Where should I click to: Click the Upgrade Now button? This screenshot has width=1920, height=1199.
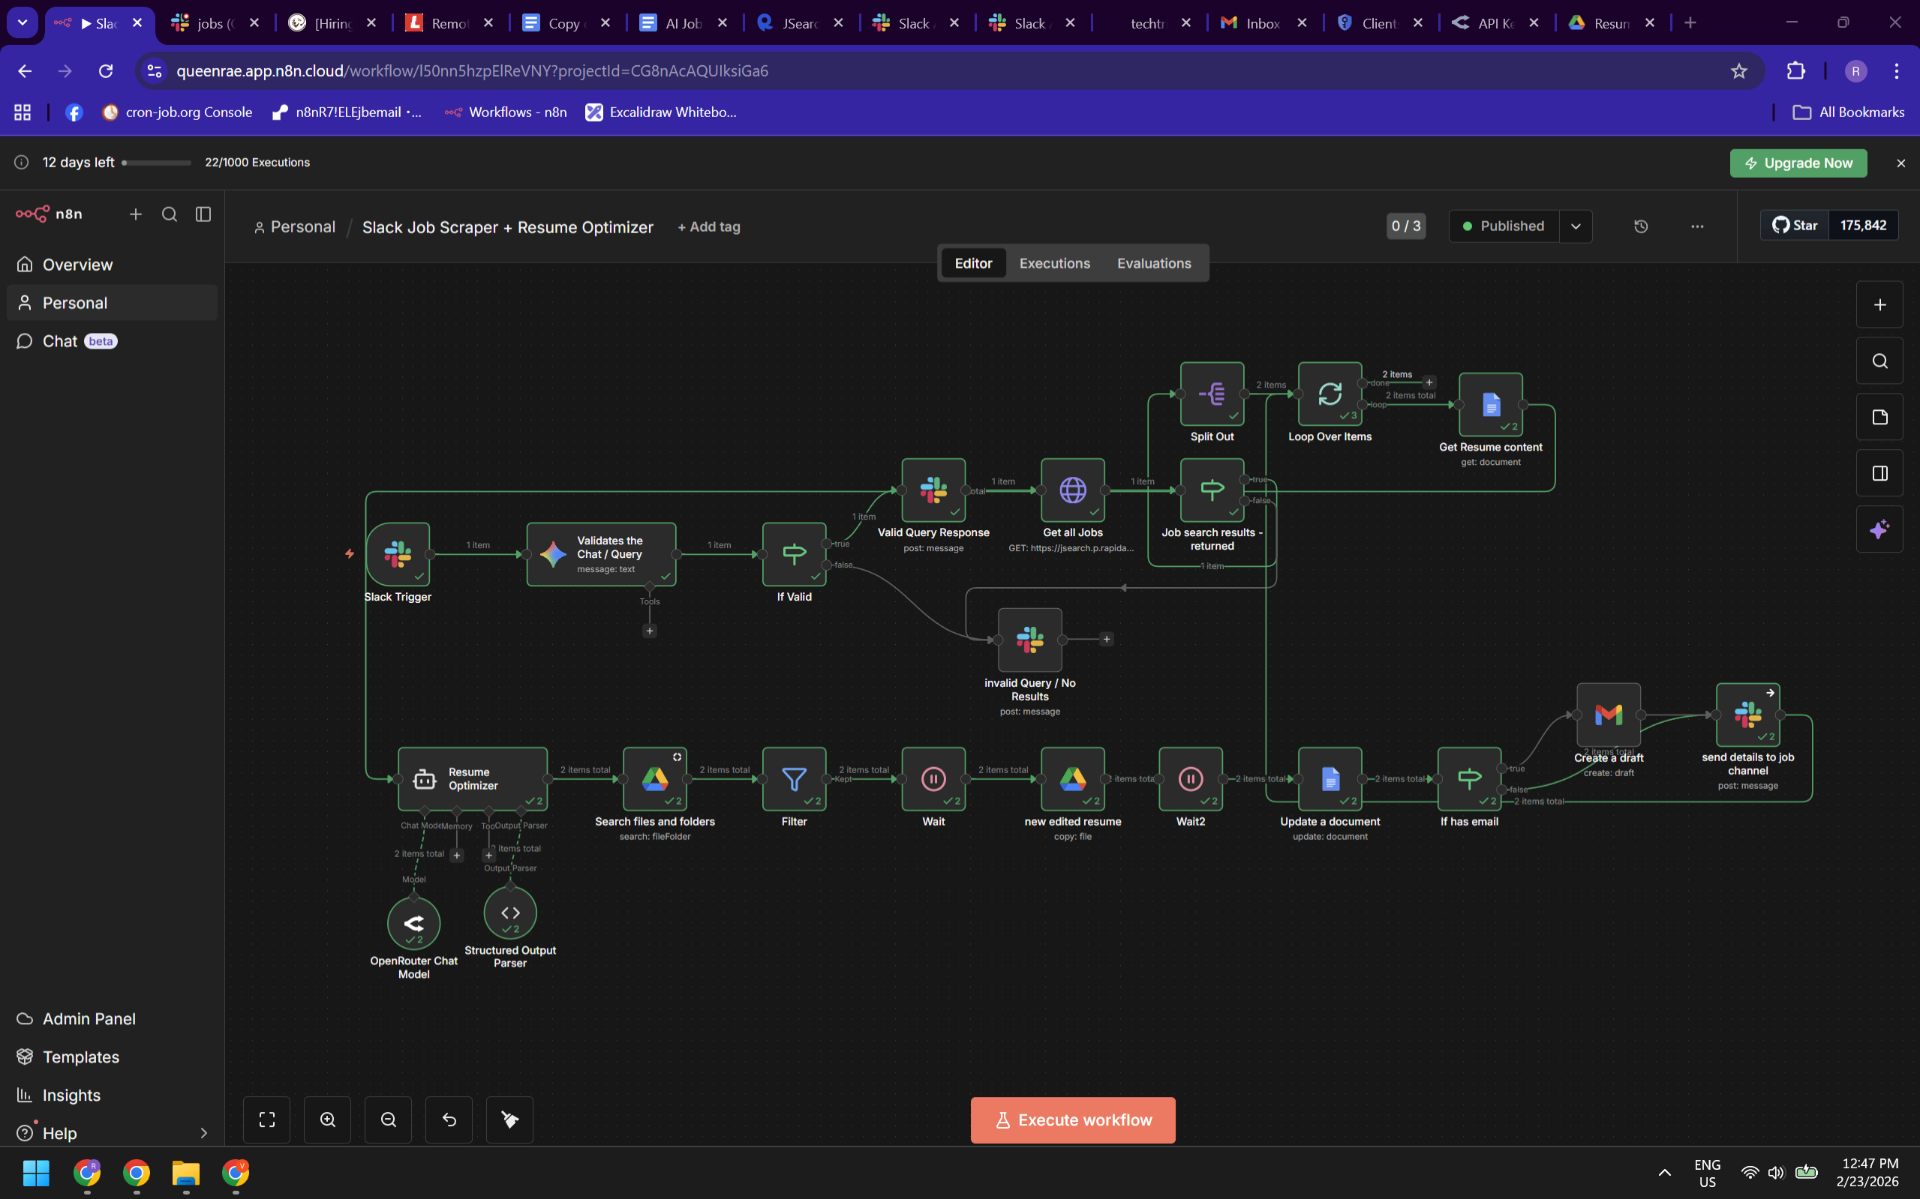tap(1798, 163)
